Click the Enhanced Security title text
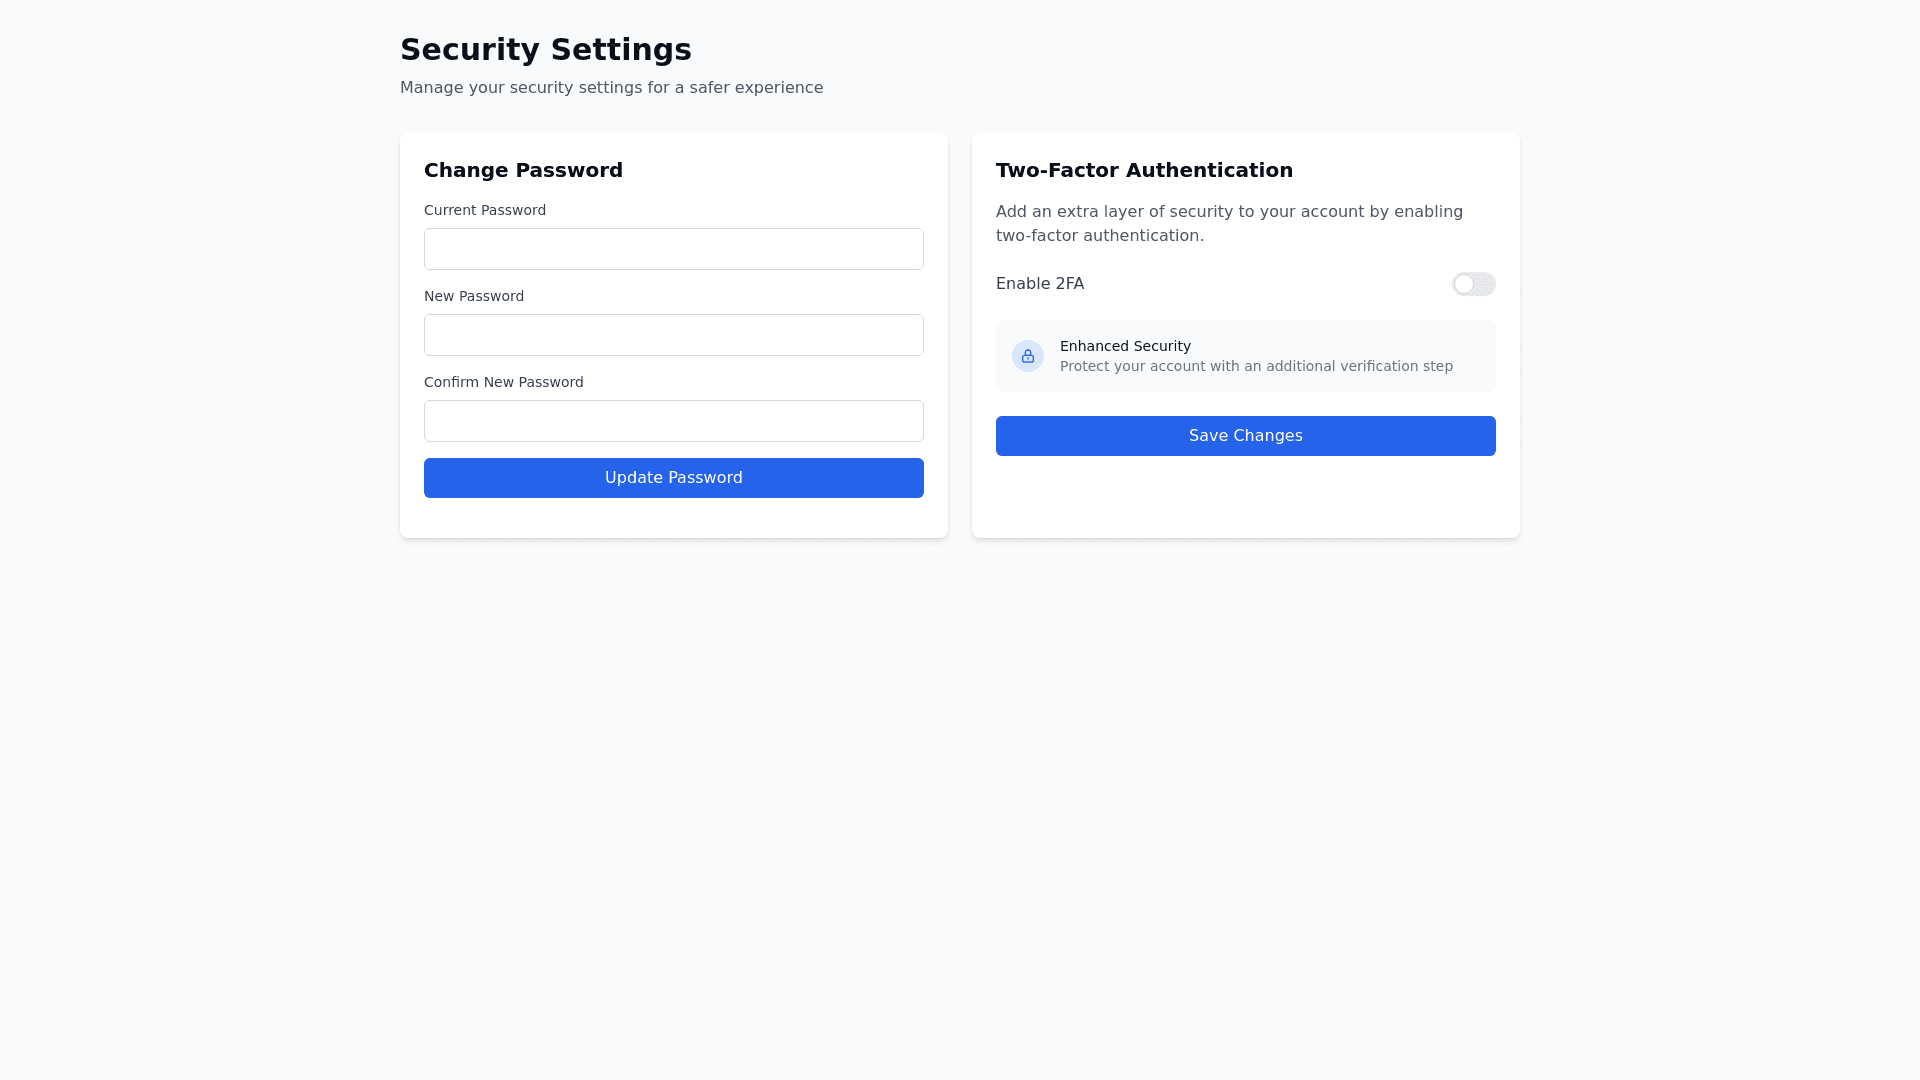Viewport: 1920px width, 1080px height. [1125, 346]
